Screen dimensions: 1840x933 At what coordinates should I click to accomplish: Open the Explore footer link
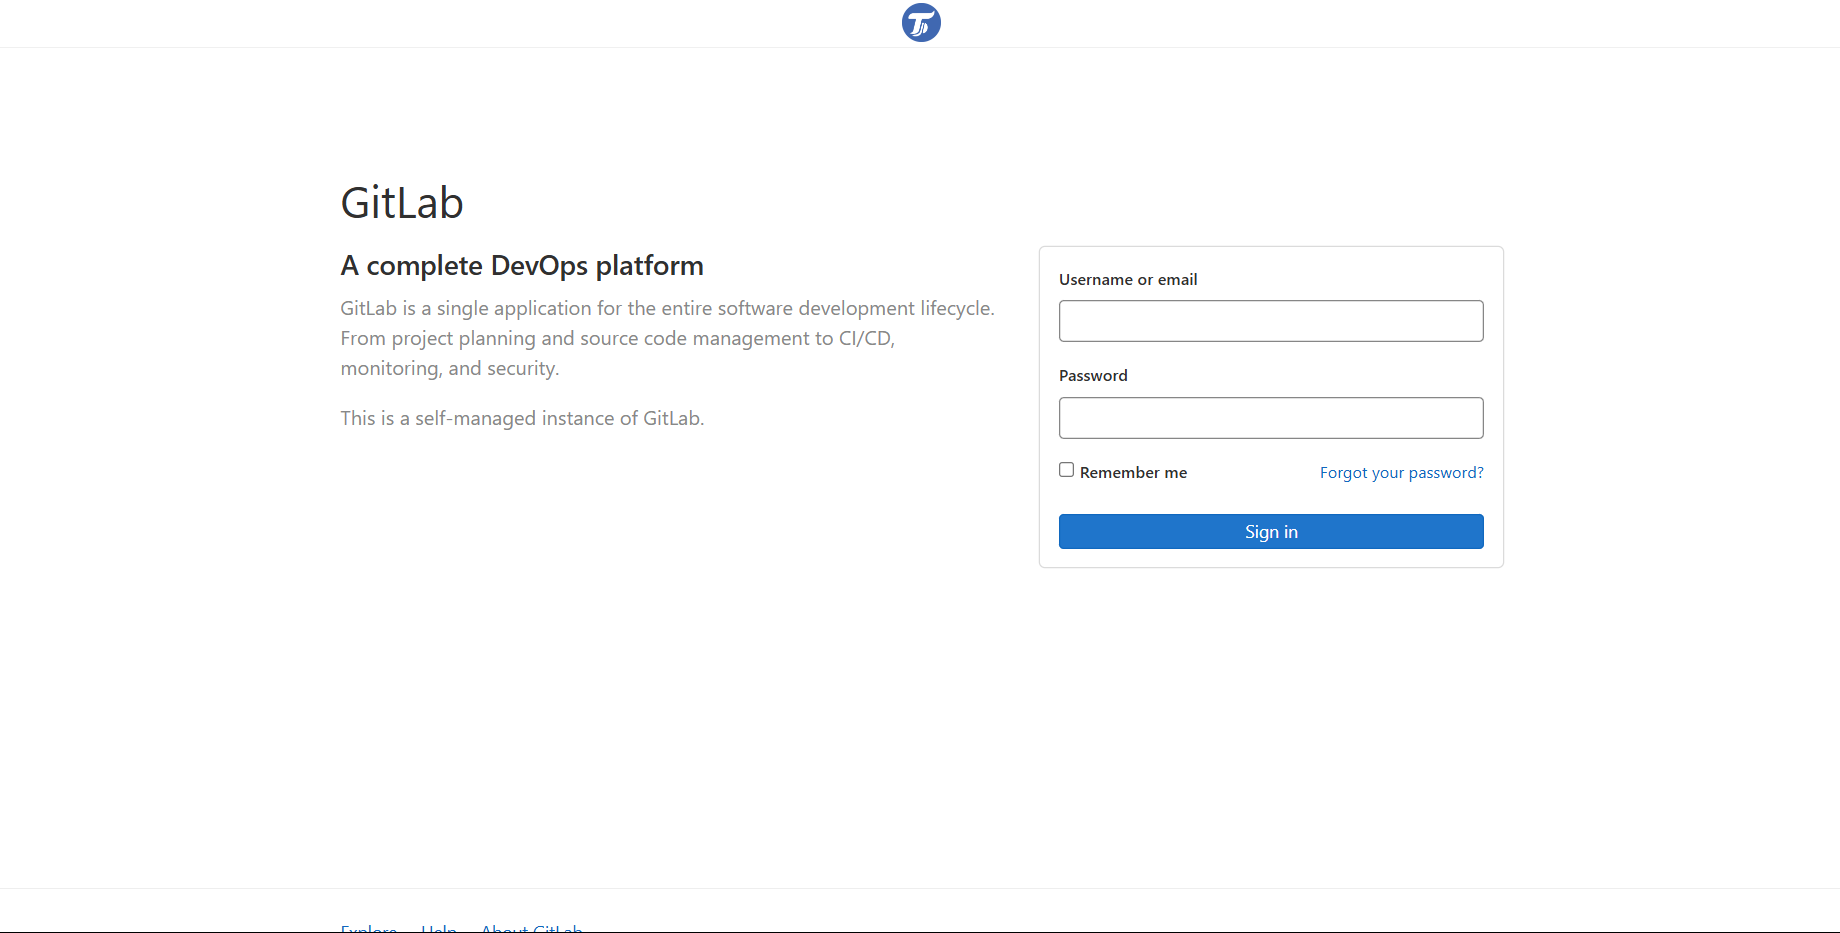tap(369, 927)
